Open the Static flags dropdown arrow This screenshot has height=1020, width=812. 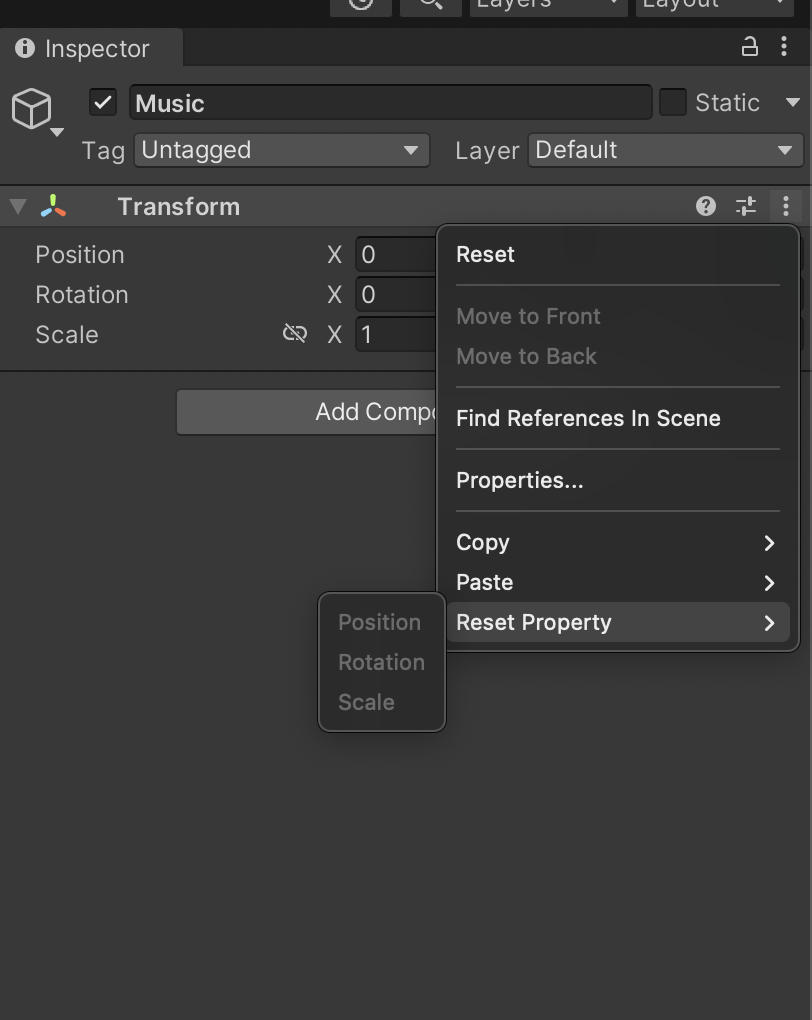pos(793,102)
